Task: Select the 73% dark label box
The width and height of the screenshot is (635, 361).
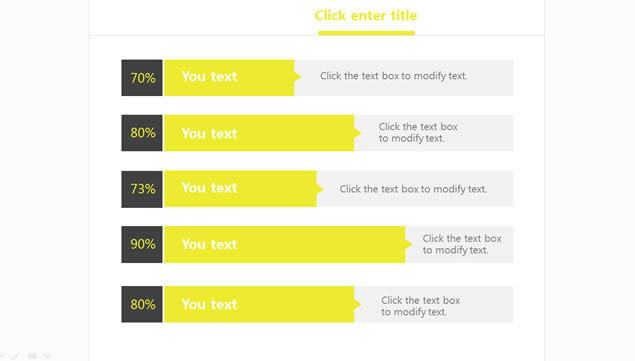Action: point(142,189)
